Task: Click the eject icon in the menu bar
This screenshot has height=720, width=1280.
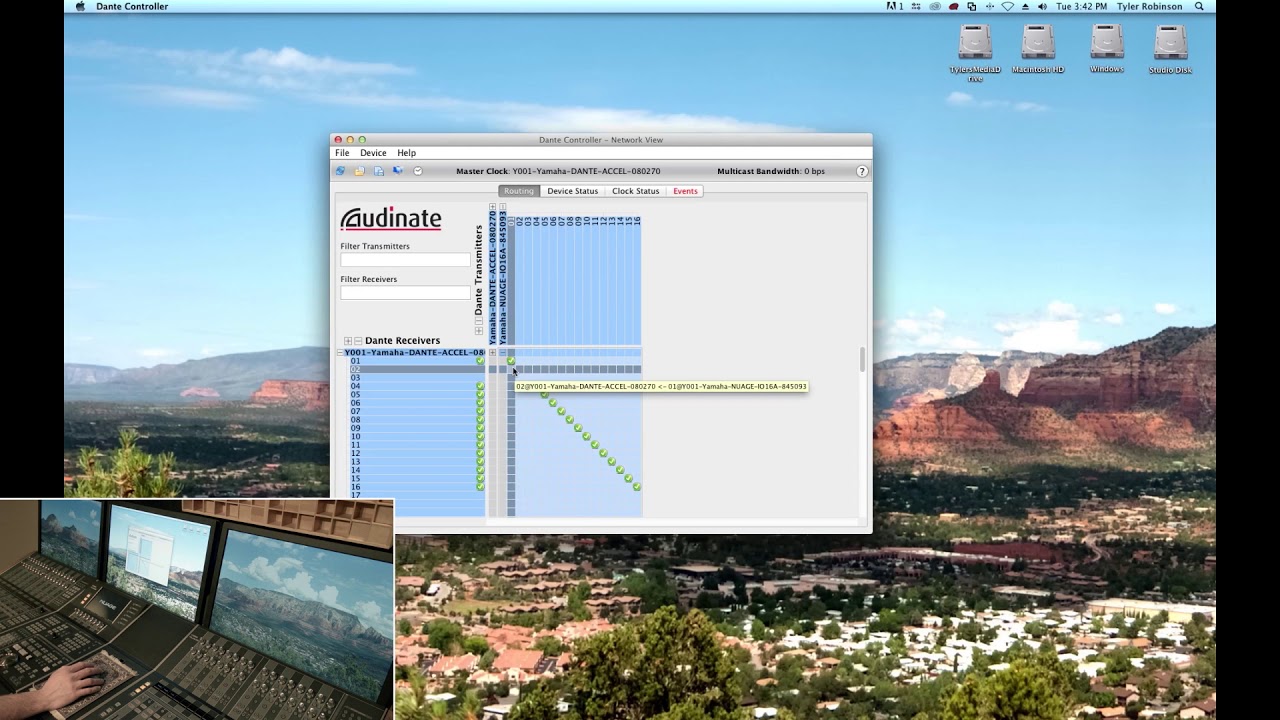Action: pos(1025,6)
